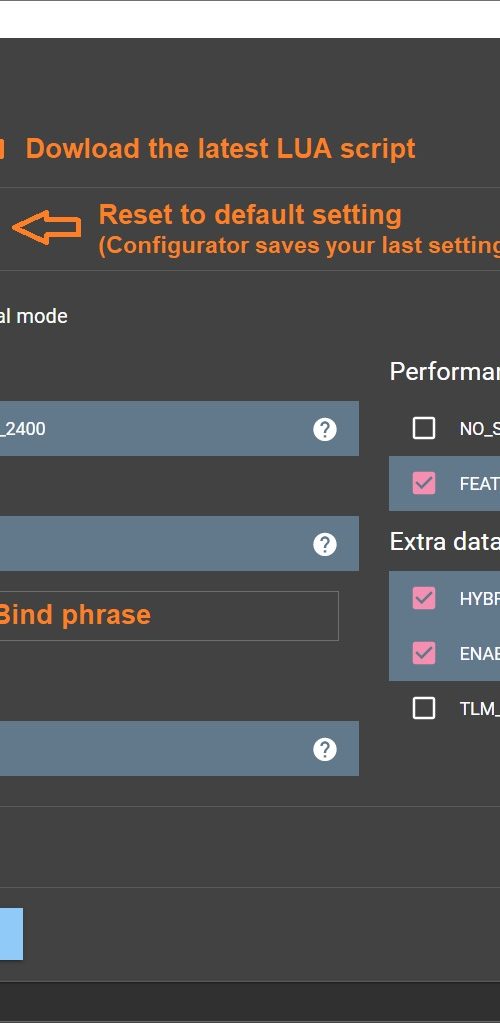Toggle the HYBR extra data checkbox

(424, 598)
